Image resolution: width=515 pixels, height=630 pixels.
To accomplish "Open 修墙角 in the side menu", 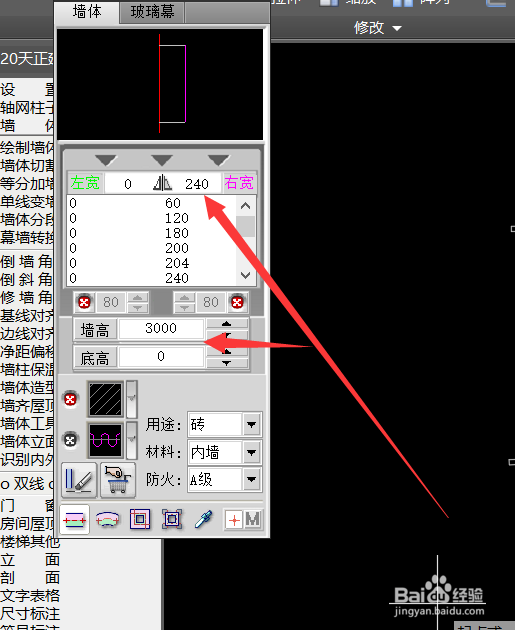I will click(x=27, y=298).
